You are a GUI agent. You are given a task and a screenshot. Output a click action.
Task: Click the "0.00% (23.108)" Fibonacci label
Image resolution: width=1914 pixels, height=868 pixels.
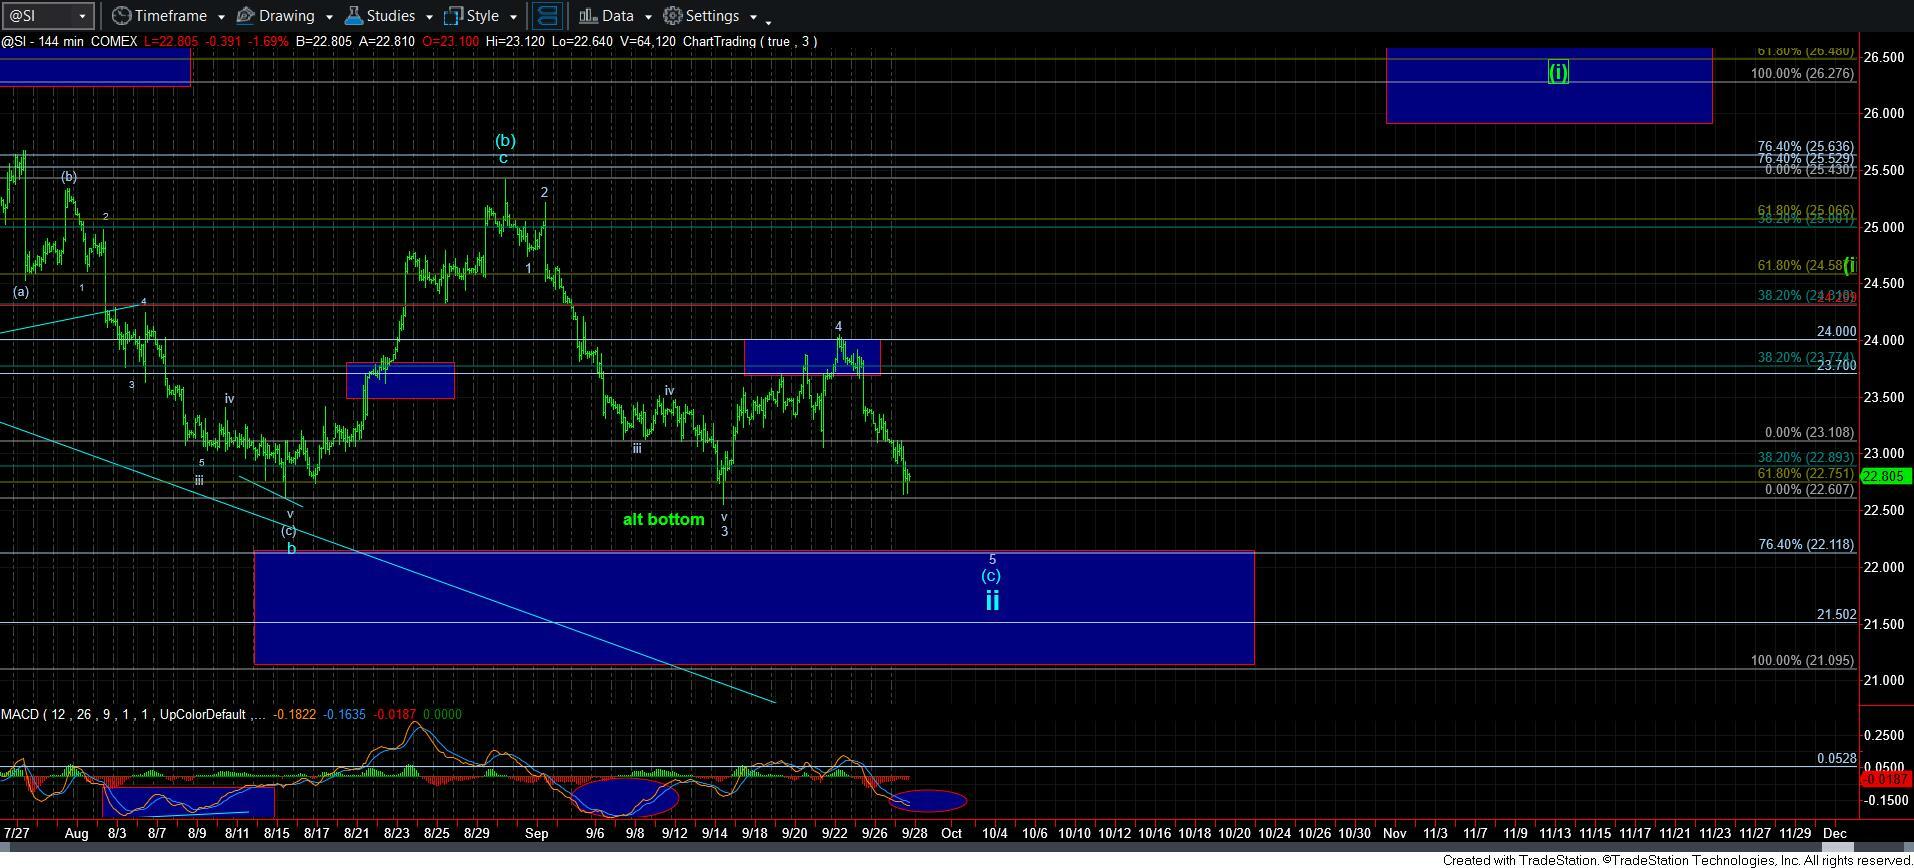click(1810, 433)
